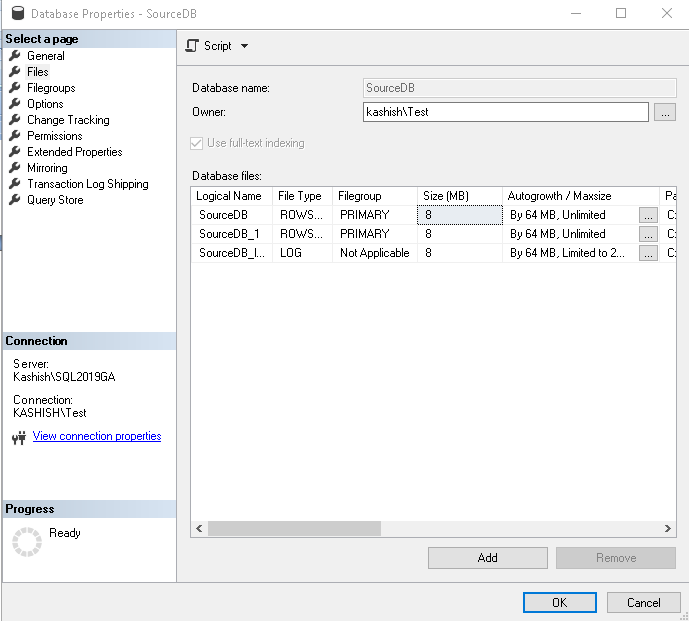Screen dimensions: 689x621
Task: Edit autogrowth for SourceDB_1 row via ellipsis
Action: click(x=648, y=234)
